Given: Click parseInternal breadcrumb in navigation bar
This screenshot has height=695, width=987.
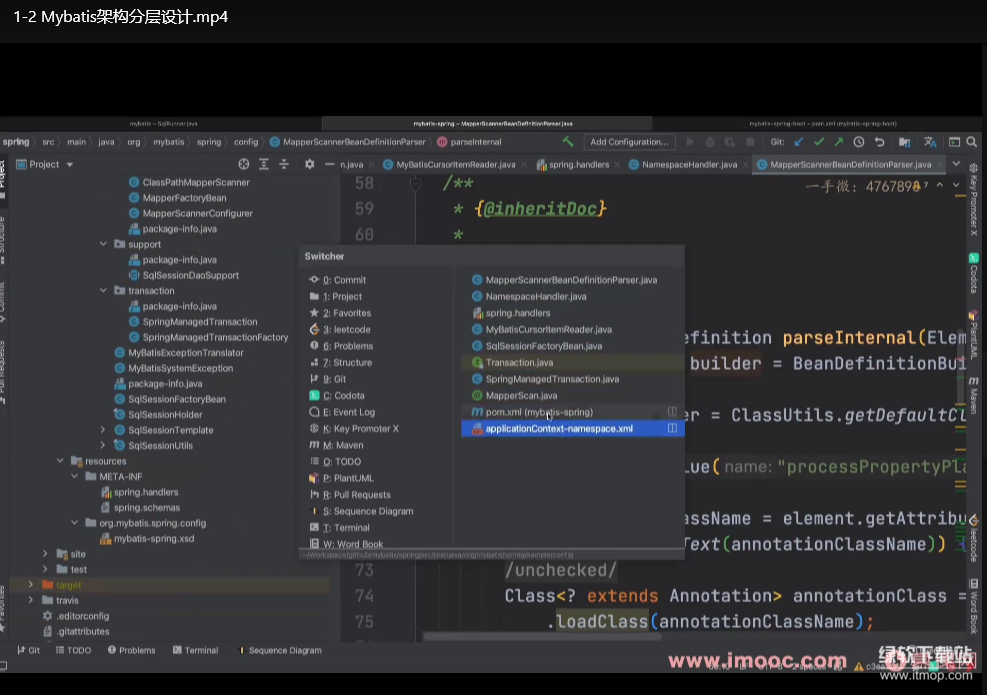Looking at the screenshot, I should [x=469, y=142].
